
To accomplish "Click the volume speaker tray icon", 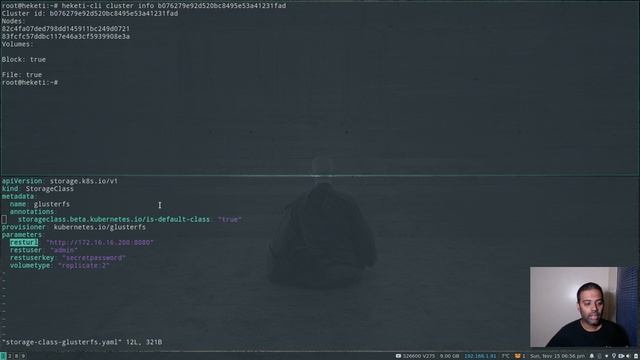I will [x=628, y=356].
